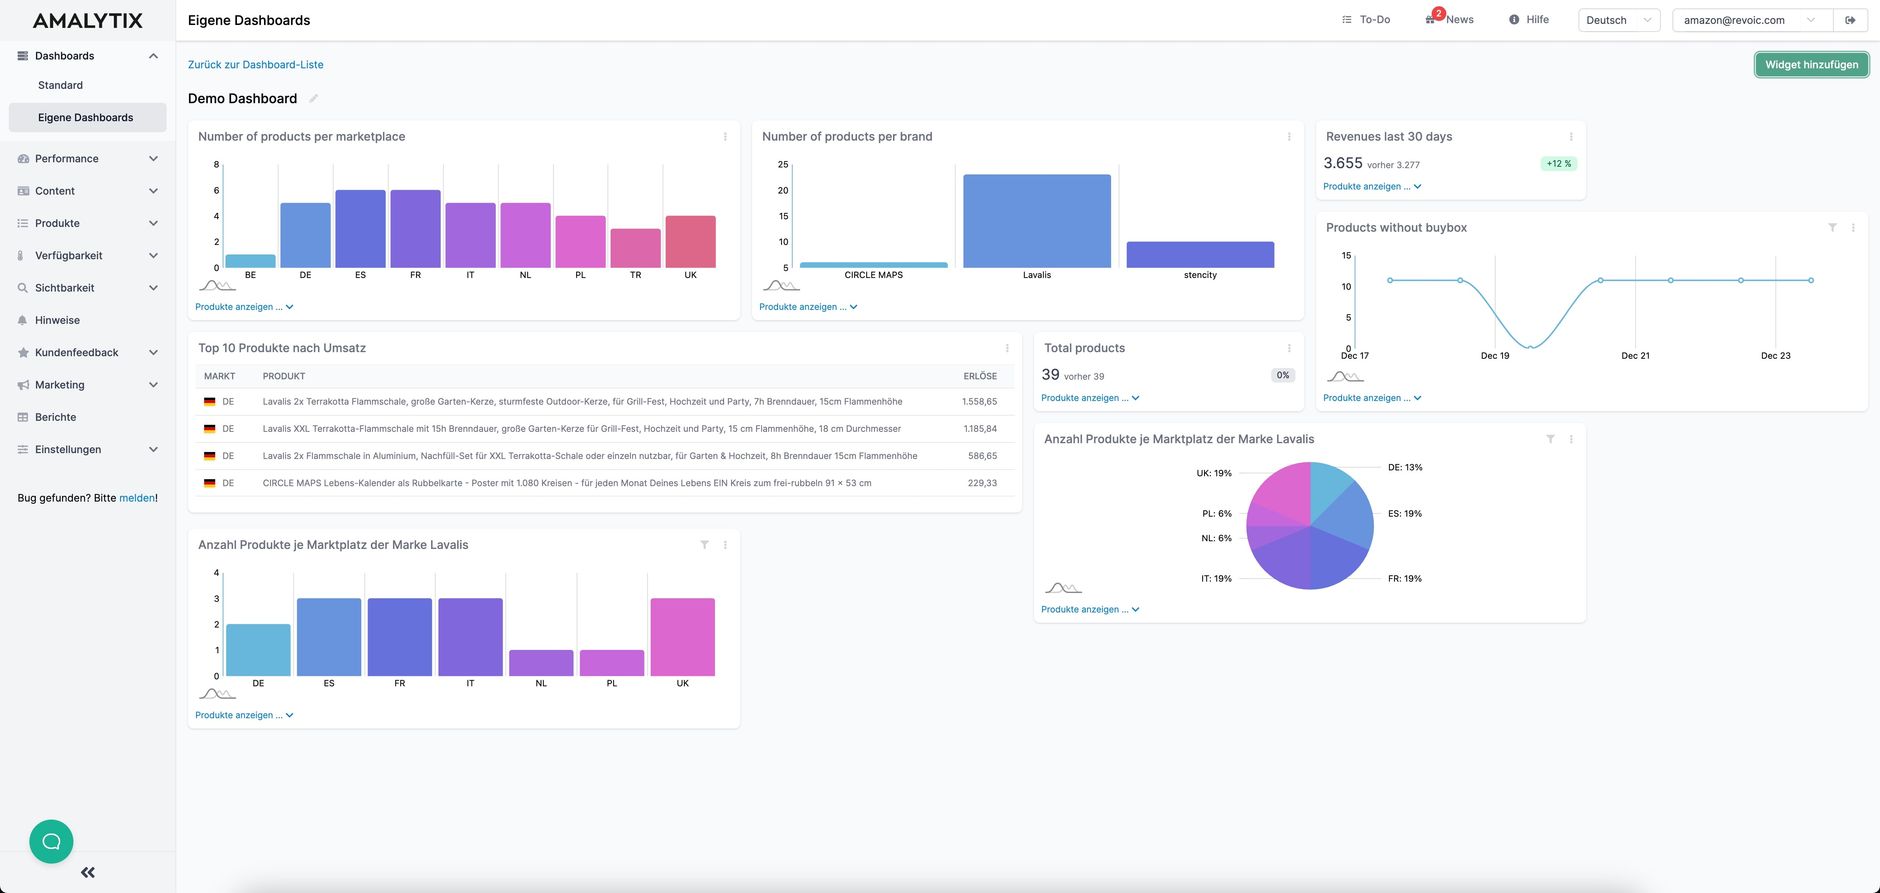
Task: Click revenue value 1.558,65
Action: coord(979,402)
